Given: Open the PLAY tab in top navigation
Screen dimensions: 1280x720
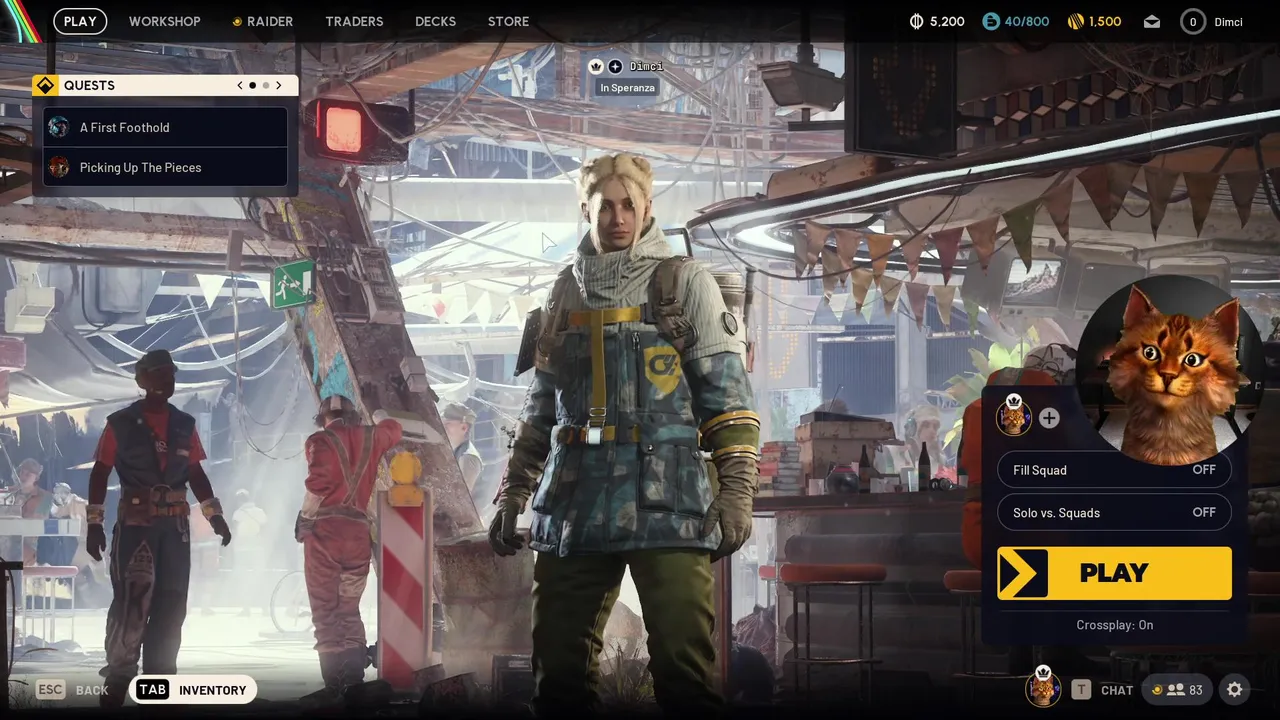Looking at the screenshot, I should coord(80,21).
